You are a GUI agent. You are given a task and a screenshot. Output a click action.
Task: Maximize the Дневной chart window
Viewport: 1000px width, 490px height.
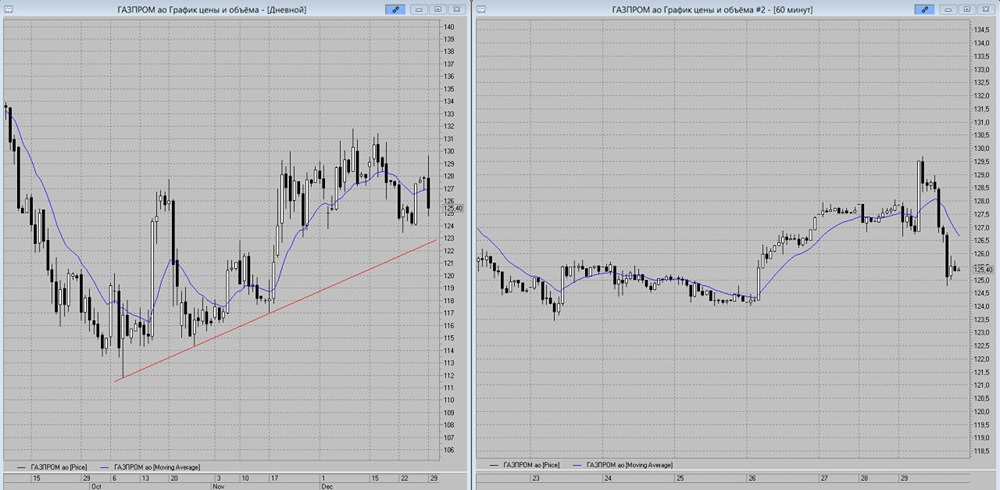[x=438, y=9]
